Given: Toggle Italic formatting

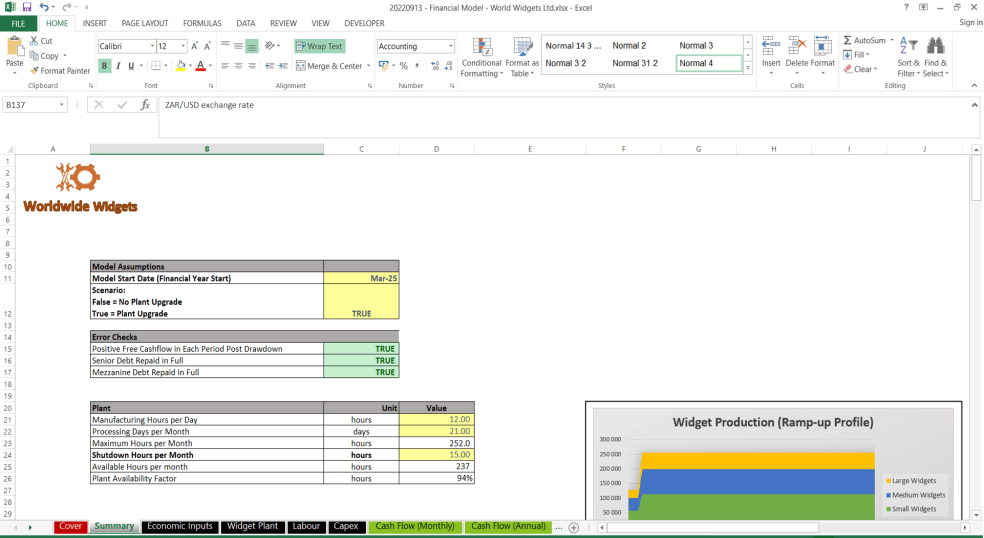Looking at the screenshot, I should tap(117, 65).
